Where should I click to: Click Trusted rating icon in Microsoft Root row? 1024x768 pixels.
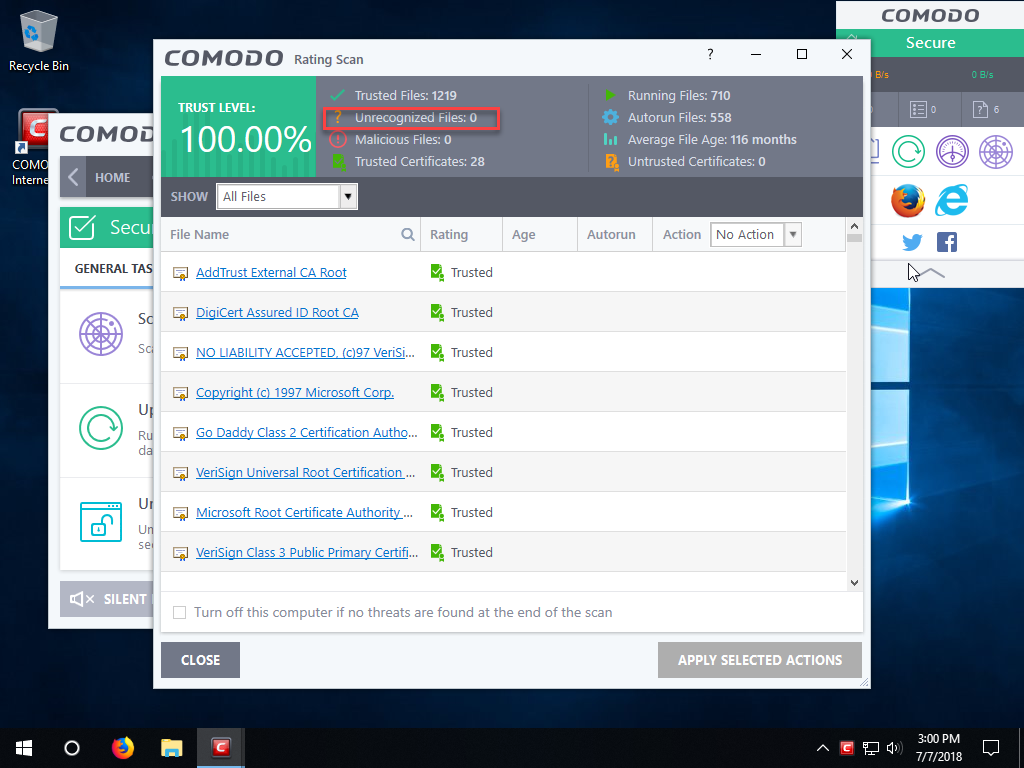pos(437,513)
